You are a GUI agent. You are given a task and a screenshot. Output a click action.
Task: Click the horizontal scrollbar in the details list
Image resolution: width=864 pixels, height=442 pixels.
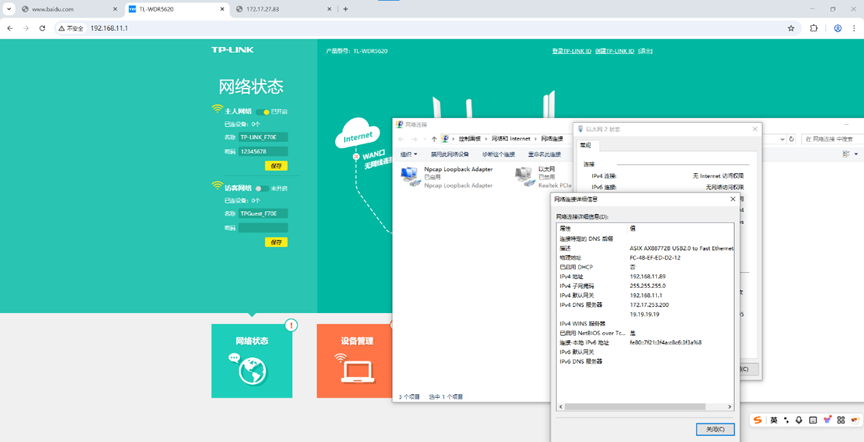pos(635,407)
